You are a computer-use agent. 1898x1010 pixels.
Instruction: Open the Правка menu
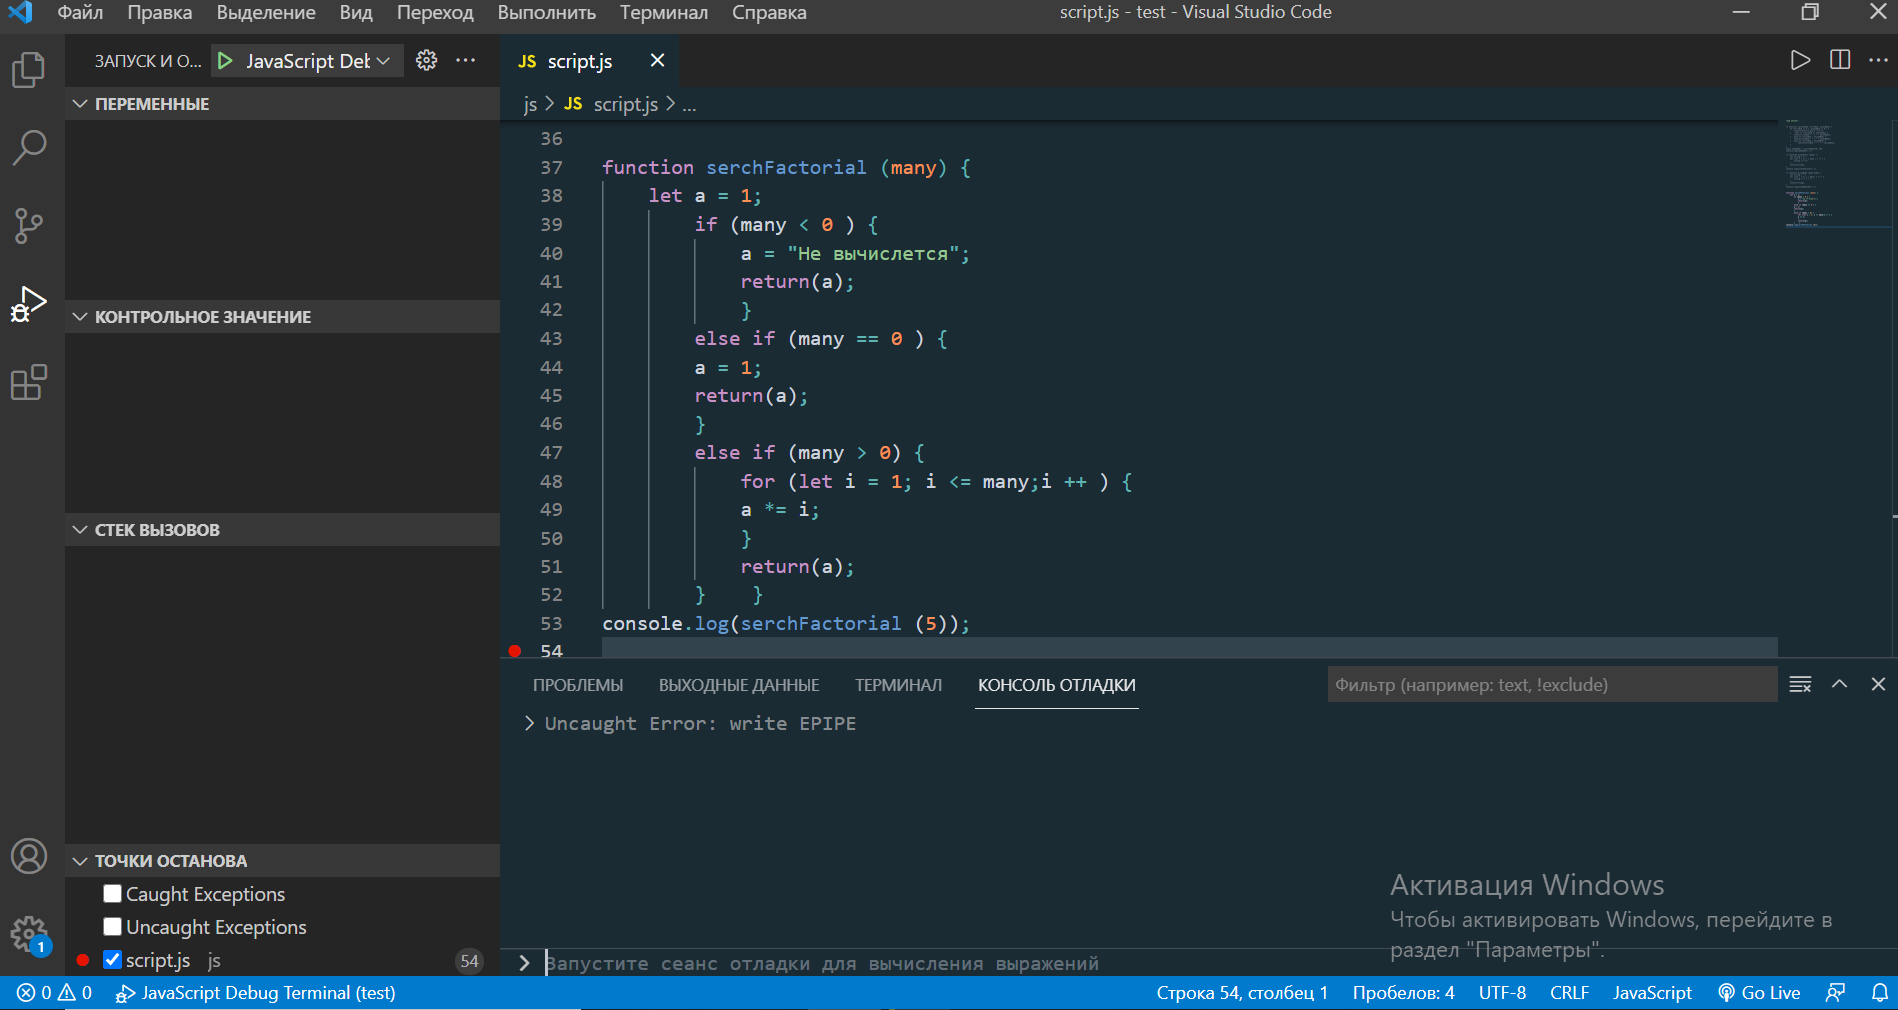click(160, 13)
